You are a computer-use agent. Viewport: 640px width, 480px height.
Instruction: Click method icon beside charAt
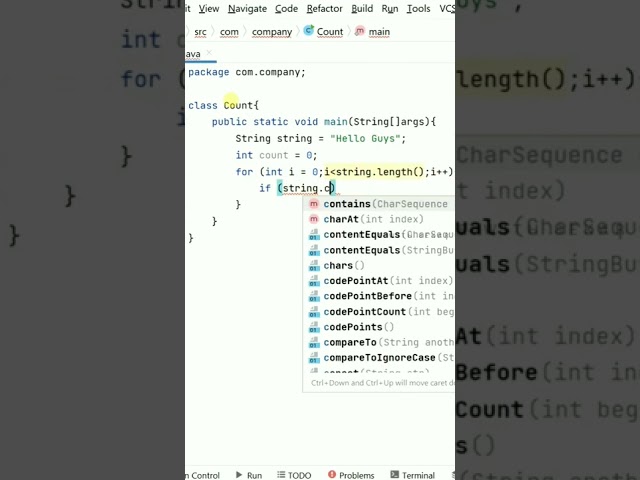click(x=313, y=219)
